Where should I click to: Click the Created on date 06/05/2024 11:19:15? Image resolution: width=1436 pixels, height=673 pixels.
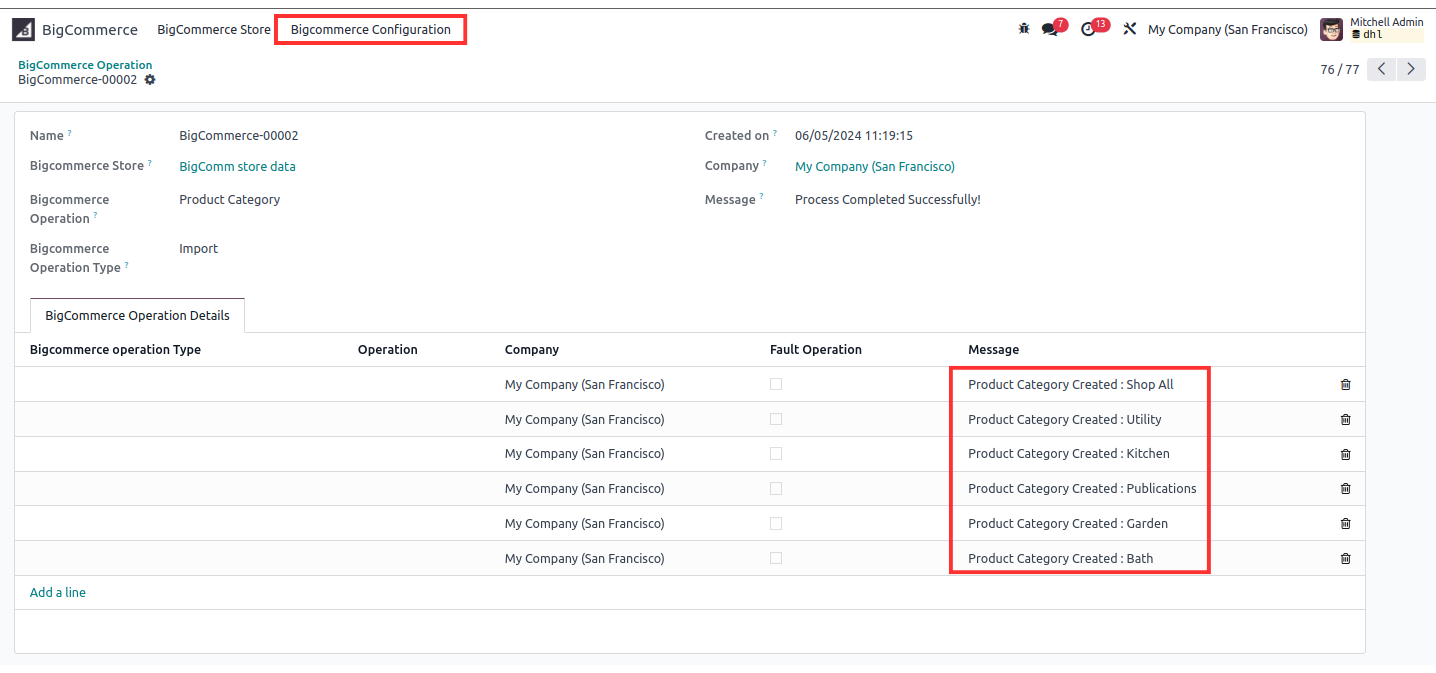tap(854, 136)
